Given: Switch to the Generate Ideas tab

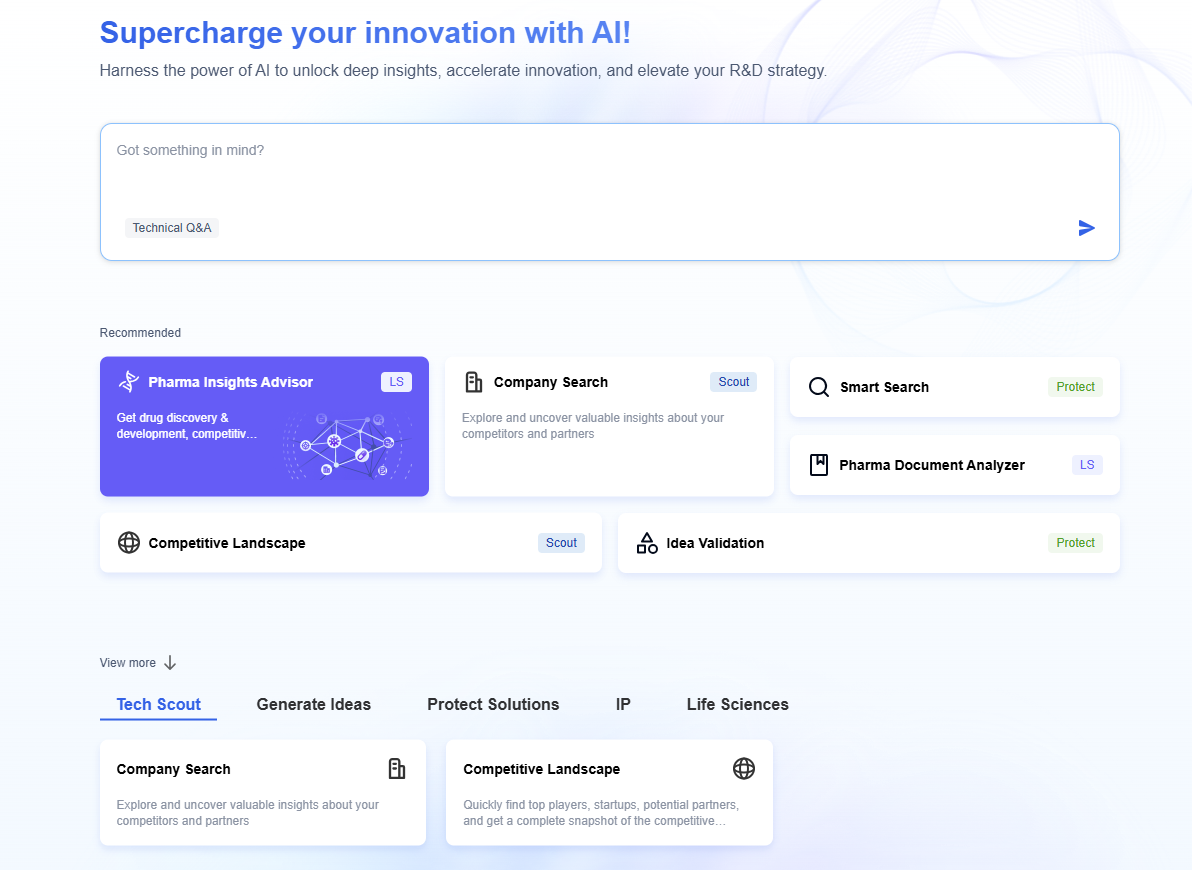Looking at the screenshot, I should (x=313, y=705).
